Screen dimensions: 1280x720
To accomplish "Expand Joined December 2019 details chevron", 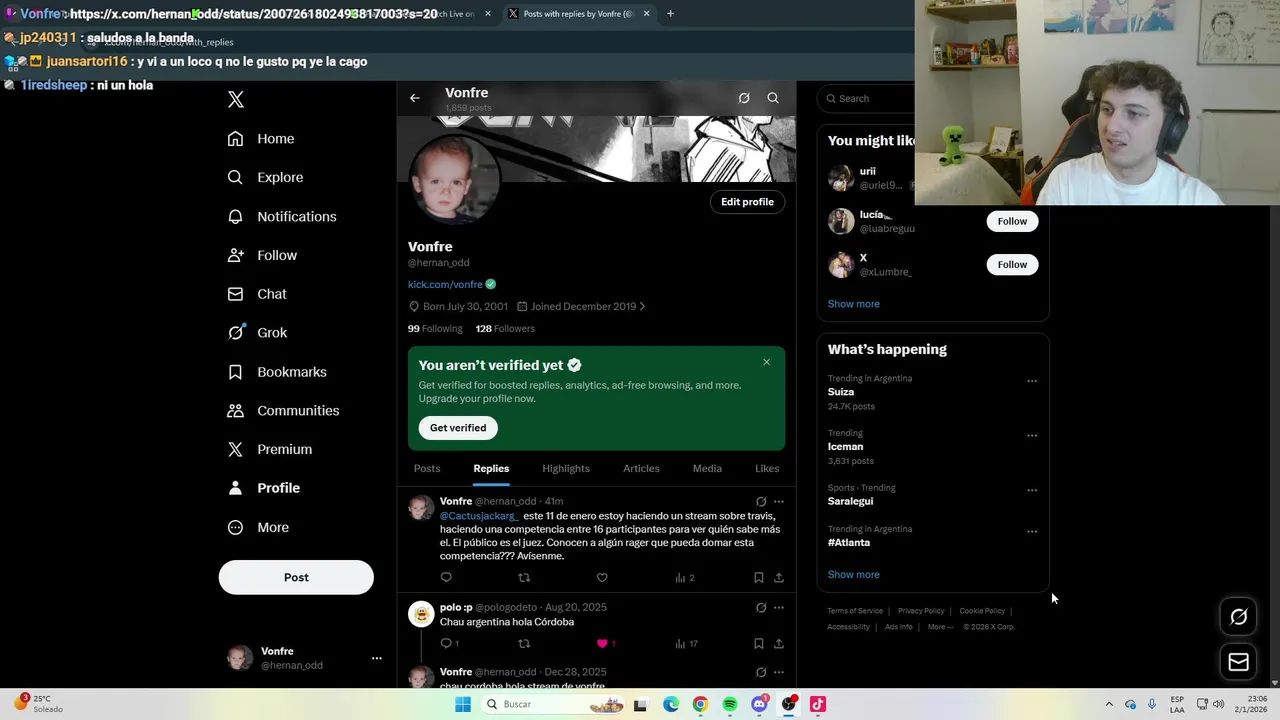I will 642,306.
